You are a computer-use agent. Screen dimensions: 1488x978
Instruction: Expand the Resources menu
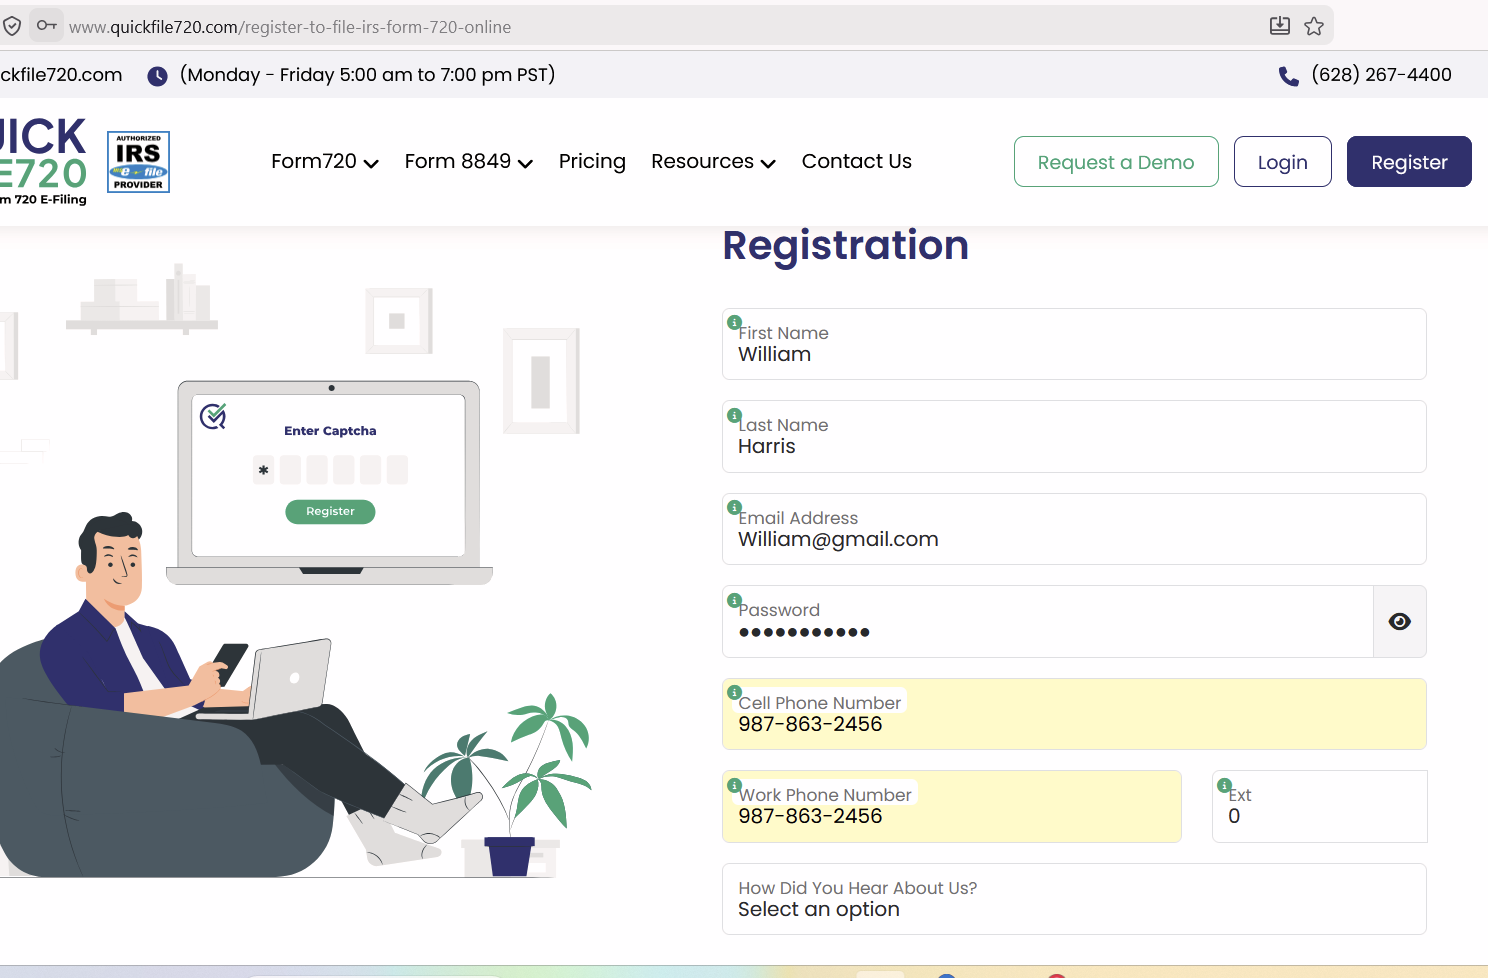pos(714,162)
